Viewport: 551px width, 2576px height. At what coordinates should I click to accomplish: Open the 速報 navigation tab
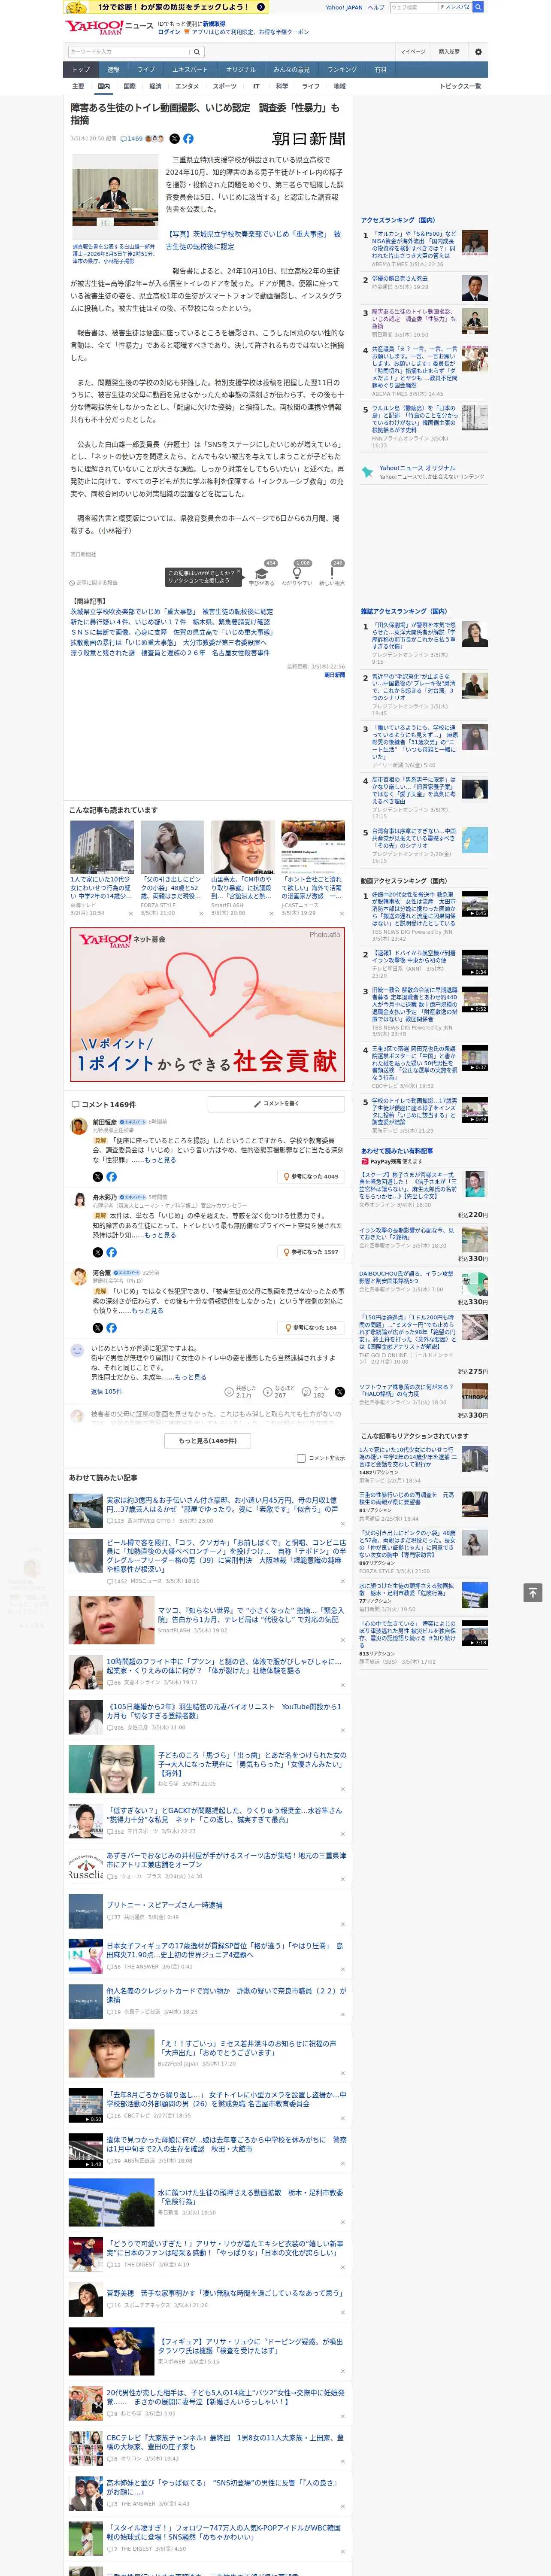(x=113, y=70)
